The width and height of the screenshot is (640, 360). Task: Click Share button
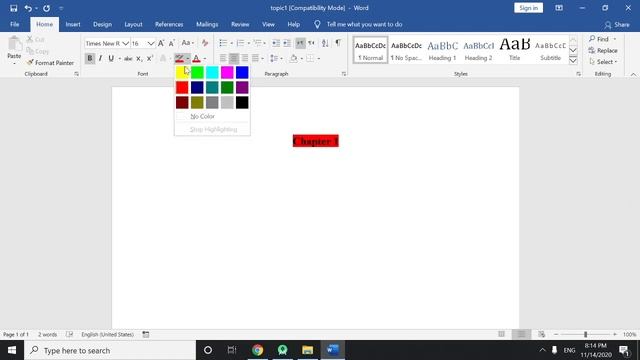coord(617,25)
